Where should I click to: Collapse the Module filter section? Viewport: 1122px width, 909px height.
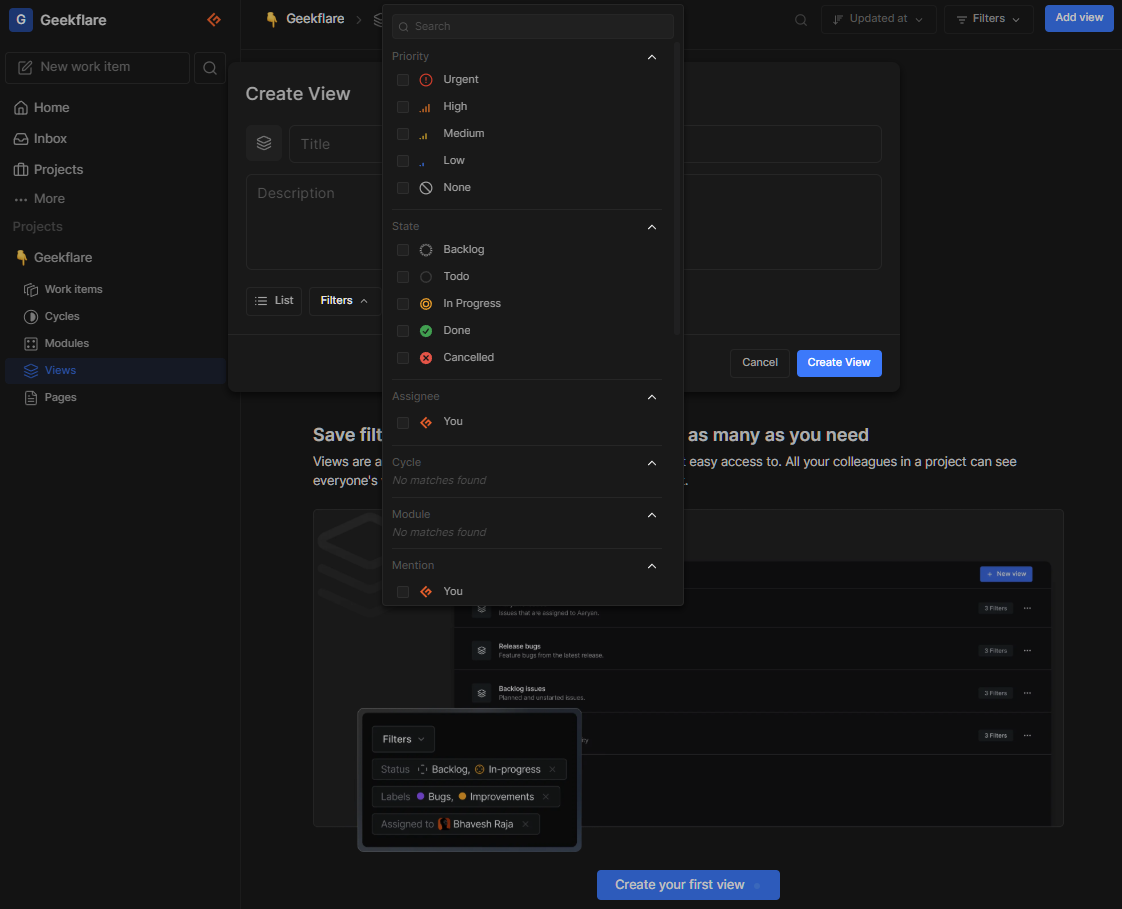tap(652, 515)
